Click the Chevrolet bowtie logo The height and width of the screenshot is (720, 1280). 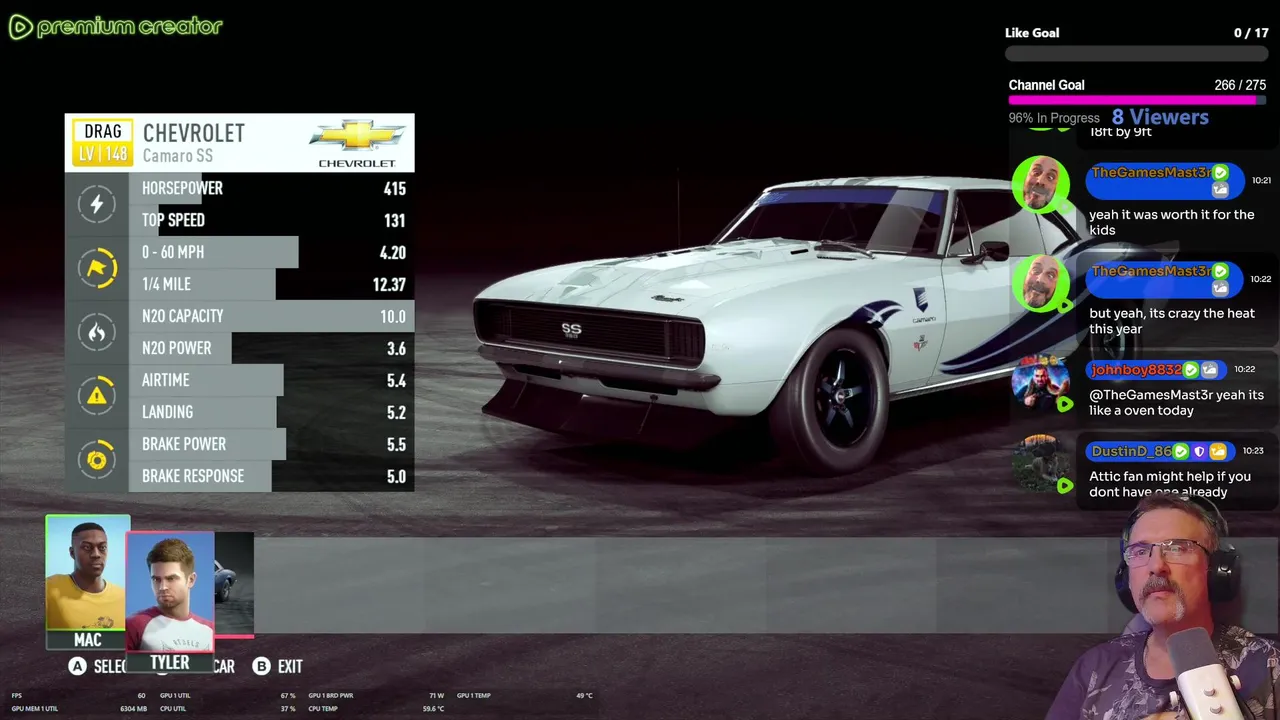(357, 136)
